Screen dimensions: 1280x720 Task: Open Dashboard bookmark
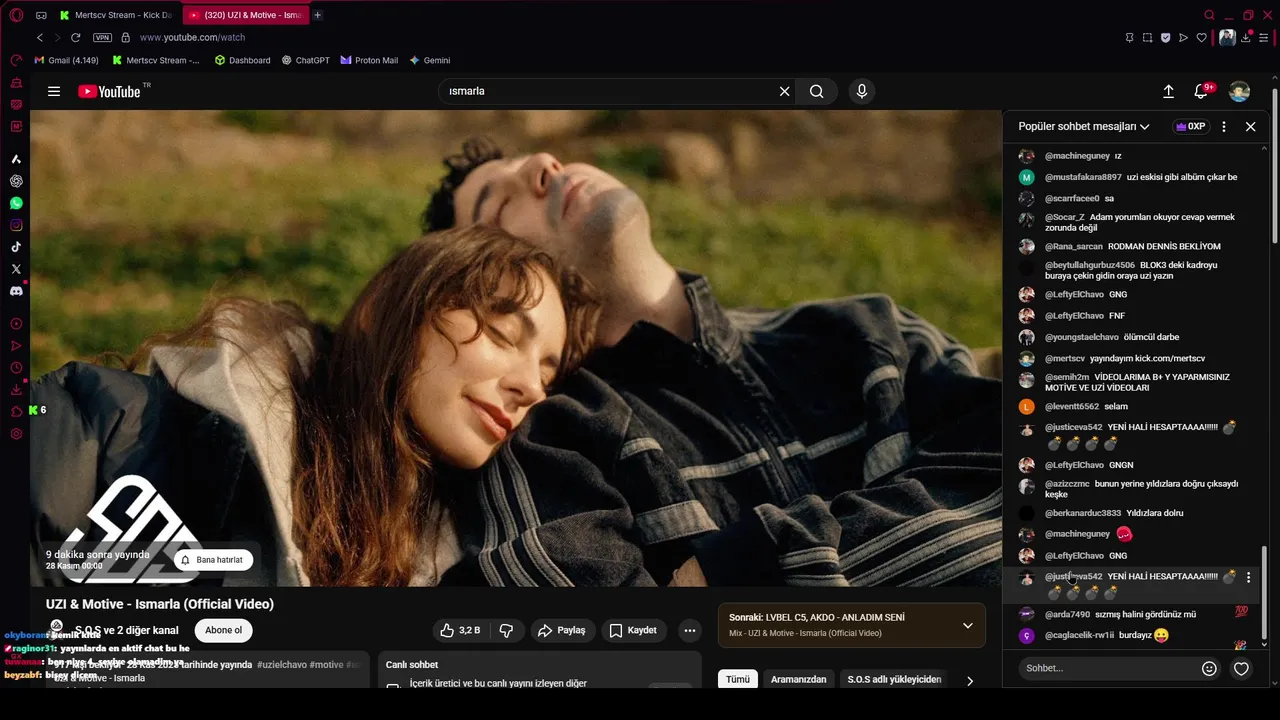coord(243,60)
